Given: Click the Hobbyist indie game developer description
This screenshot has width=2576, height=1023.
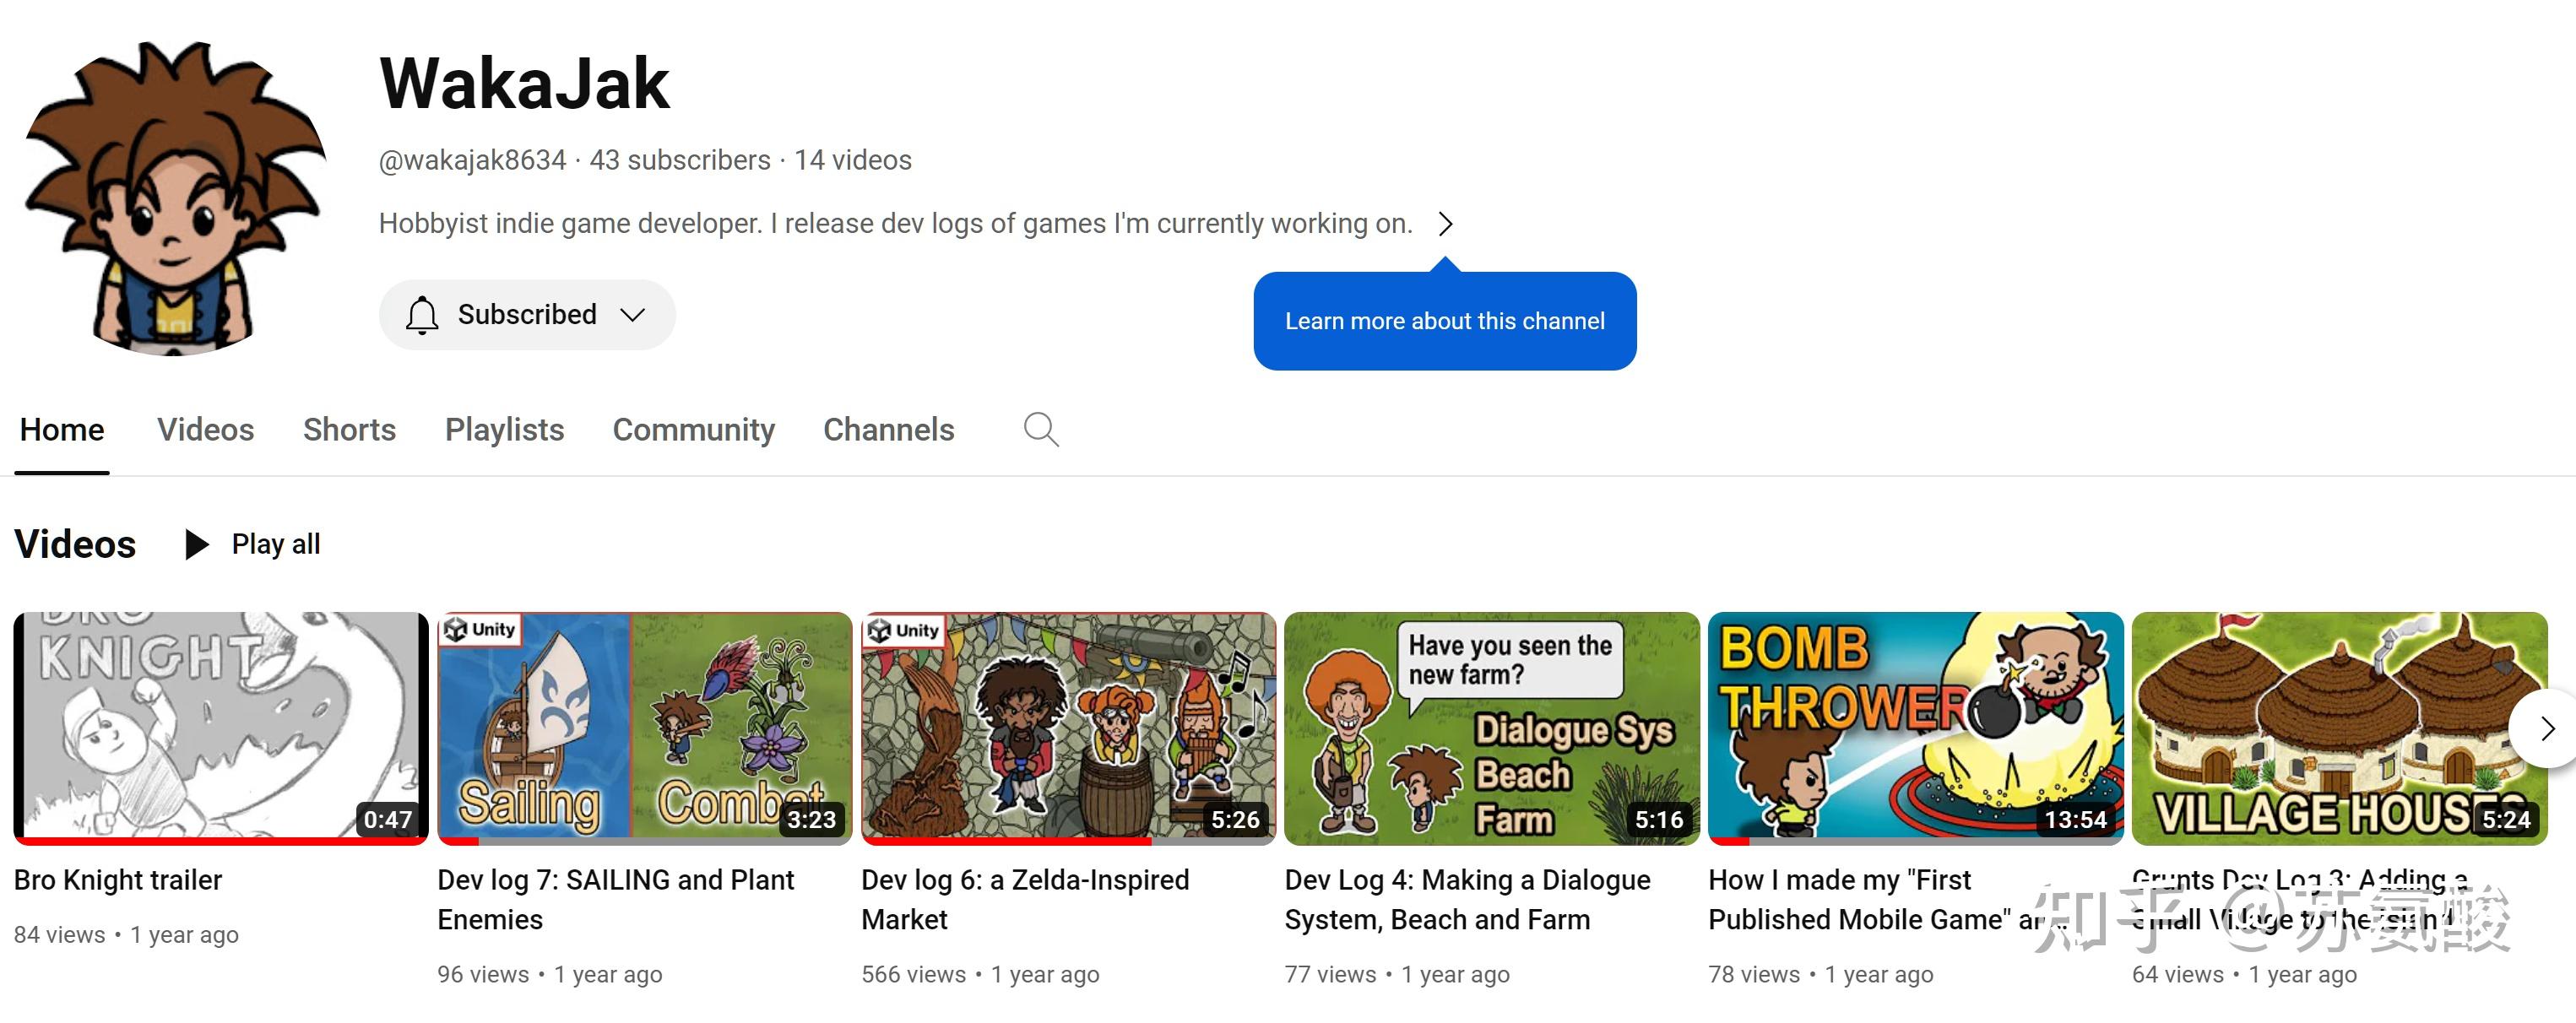Looking at the screenshot, I should click(895, 223).
